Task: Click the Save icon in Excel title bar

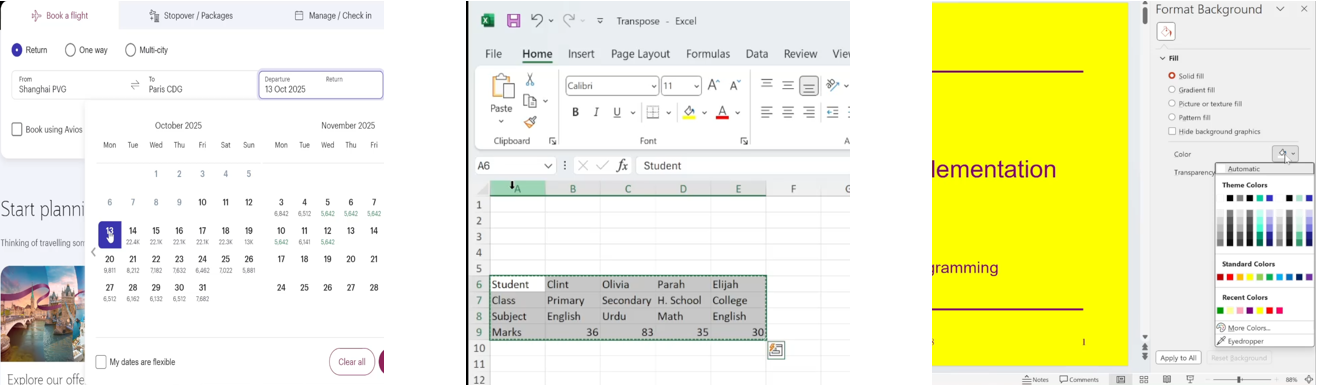Action: 514,20
